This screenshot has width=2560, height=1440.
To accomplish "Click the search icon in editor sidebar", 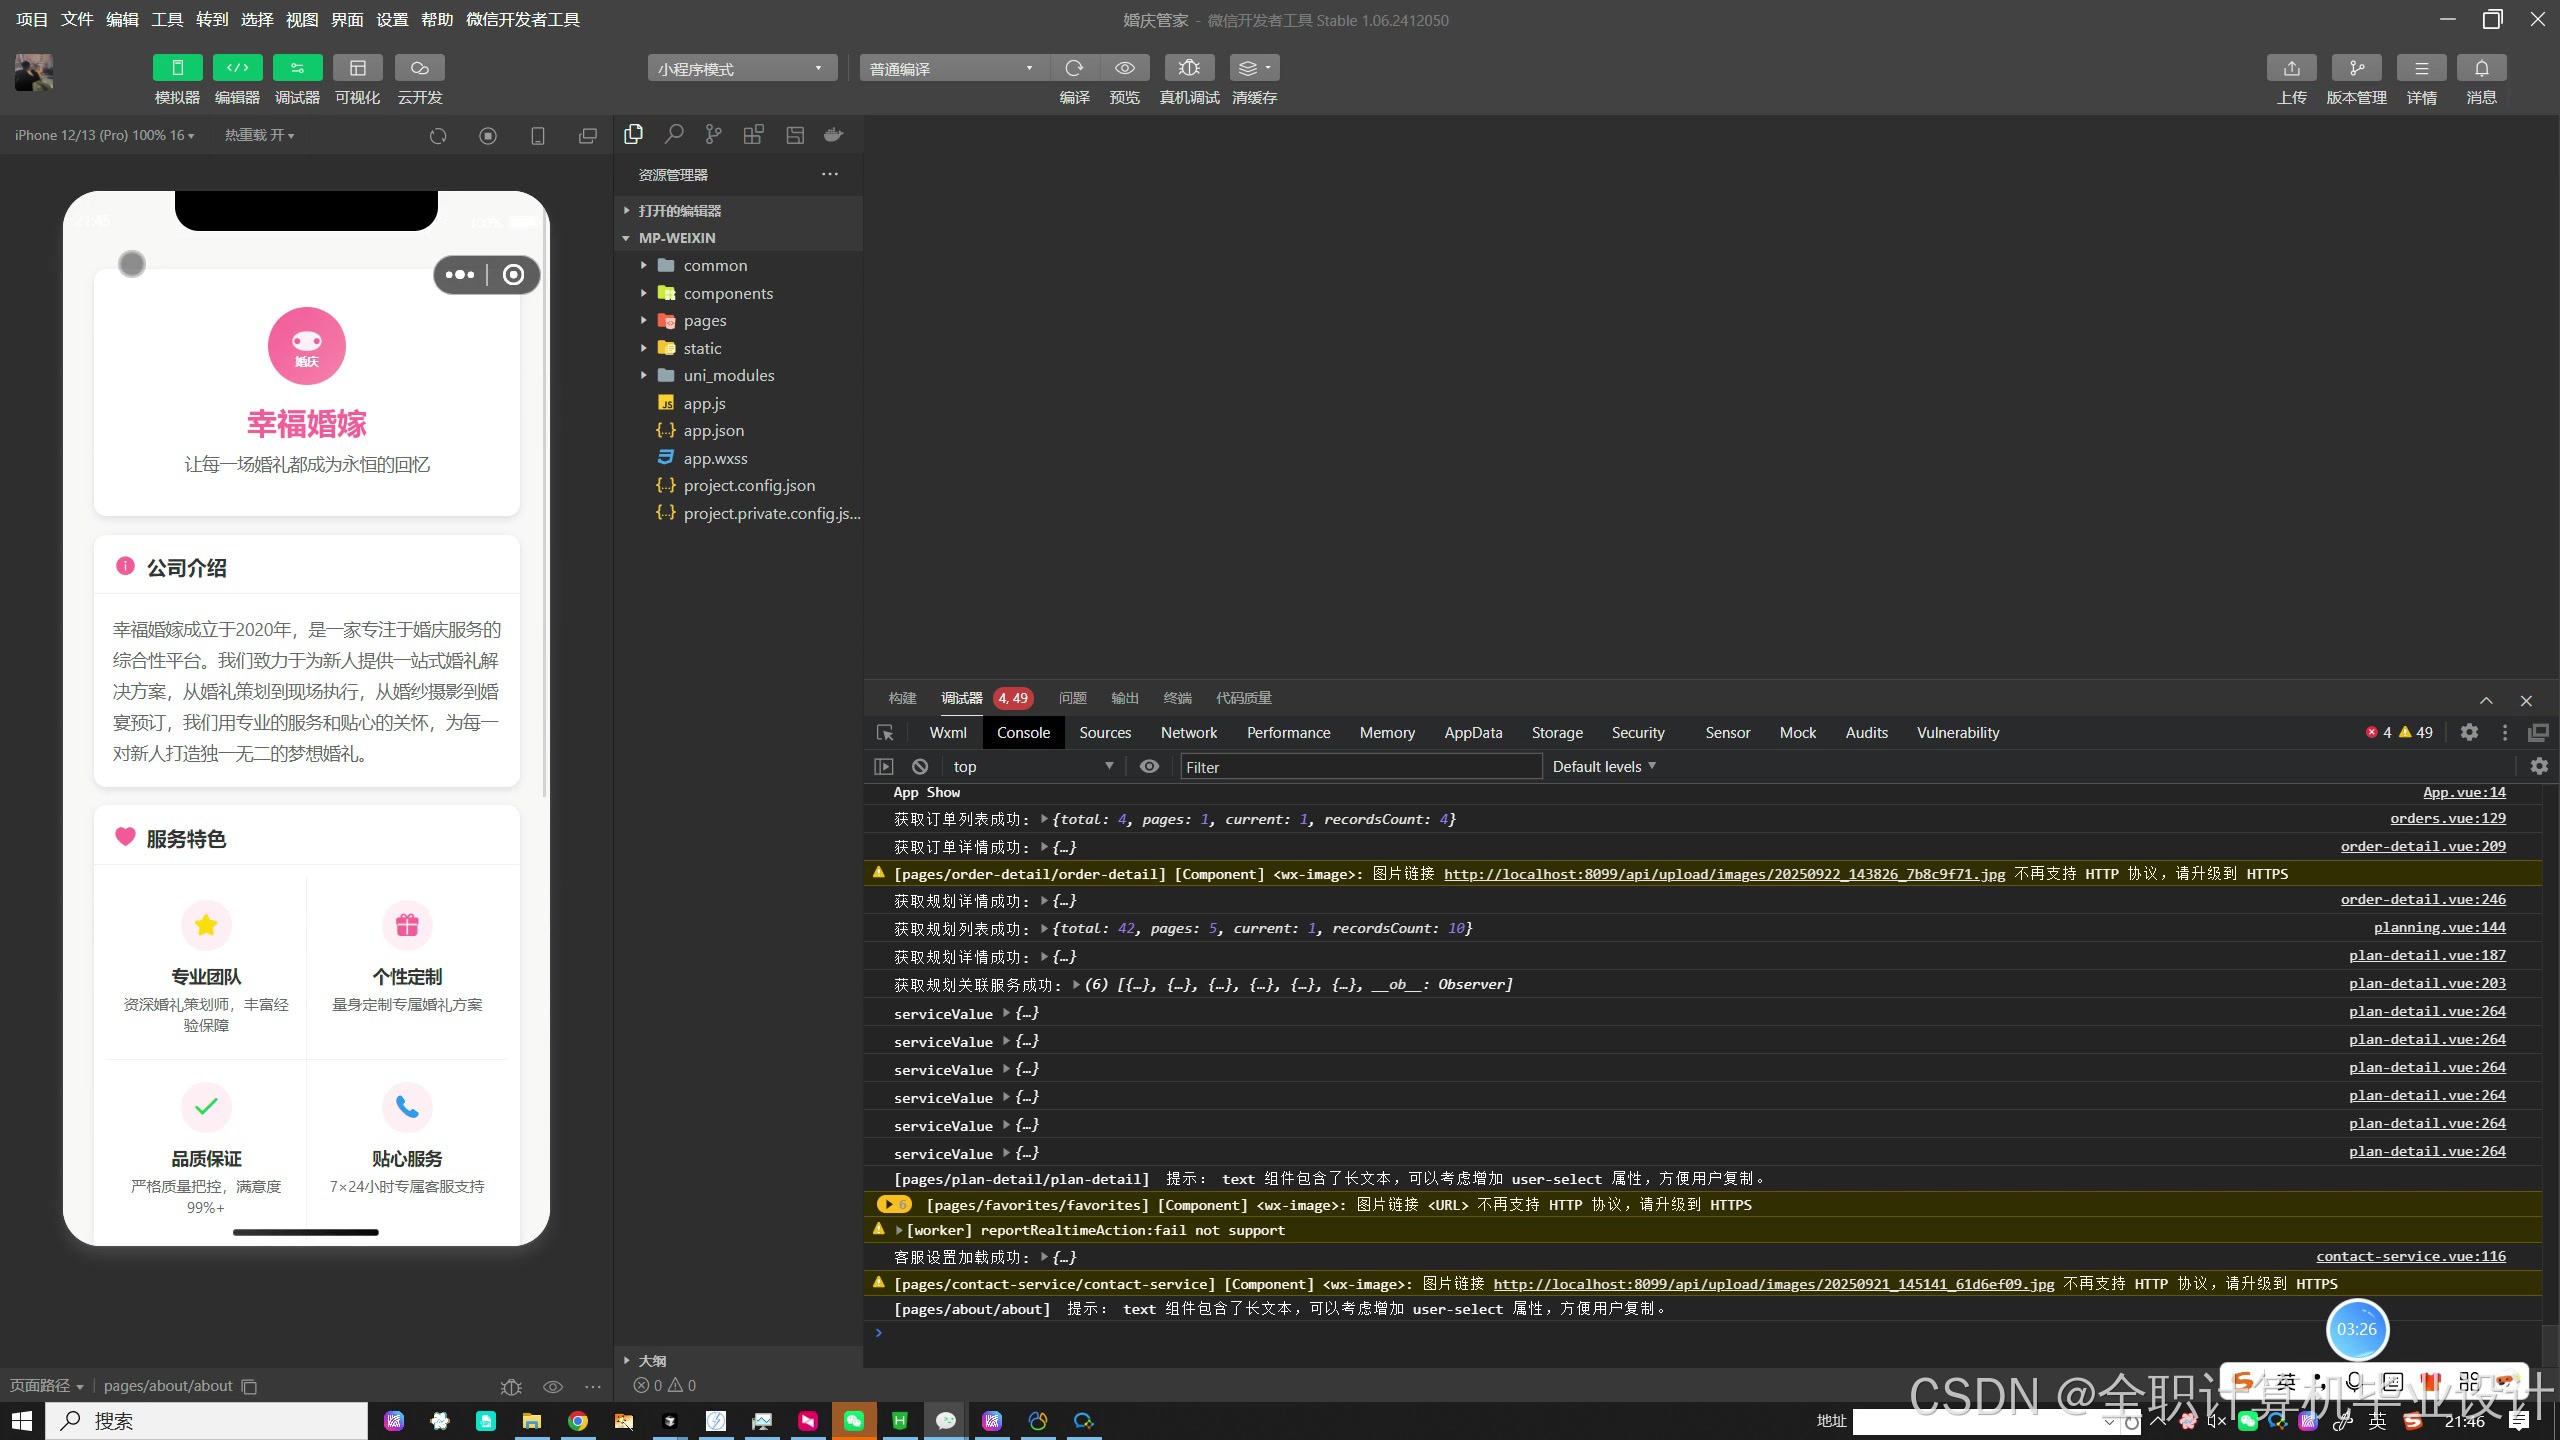I will click(x=674, y=134).
